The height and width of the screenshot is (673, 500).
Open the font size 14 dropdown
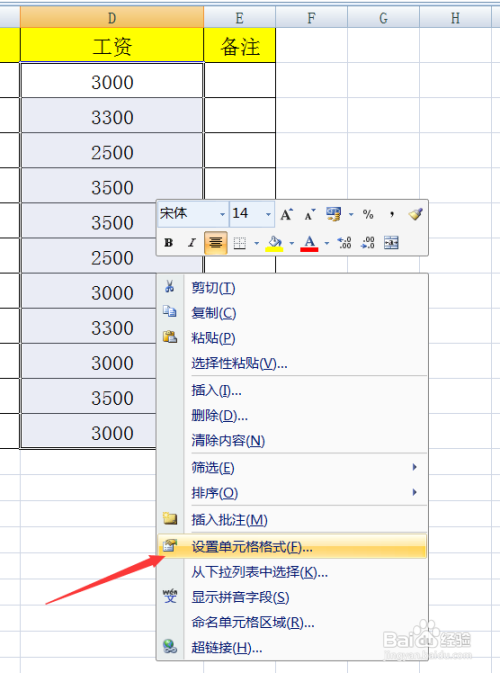[268, 214]
